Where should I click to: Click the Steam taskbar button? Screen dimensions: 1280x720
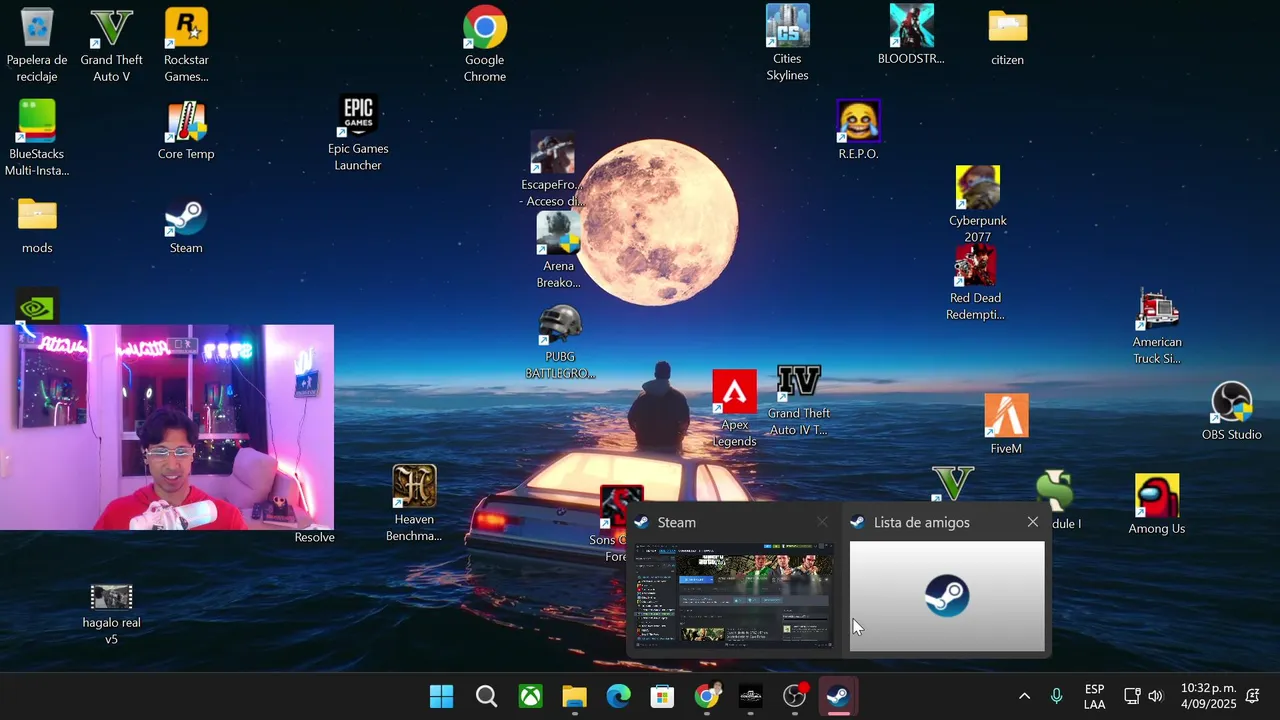[x=839, y=696]
